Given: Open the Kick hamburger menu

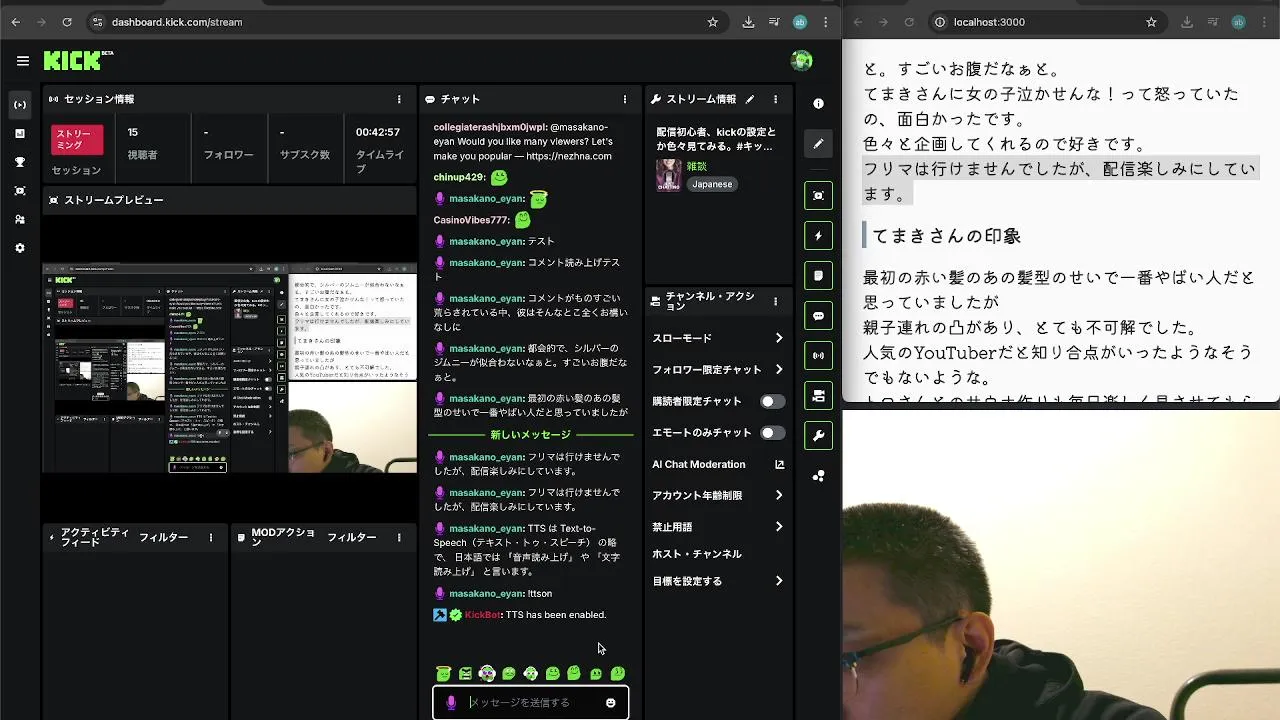Looking at the screenshot, I should click(x=22, y=61).
